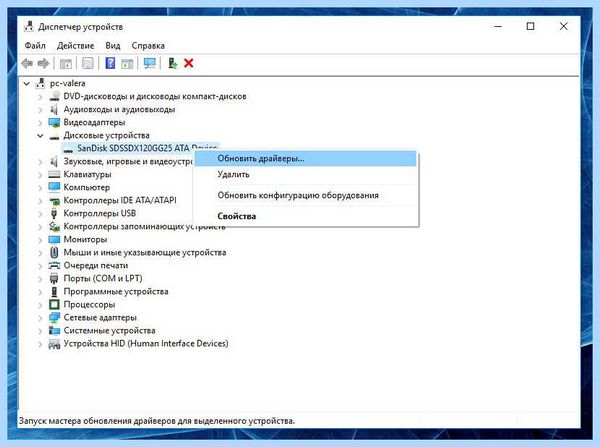Click the Сетевые адаптеры network icon

tap(54, 318)
